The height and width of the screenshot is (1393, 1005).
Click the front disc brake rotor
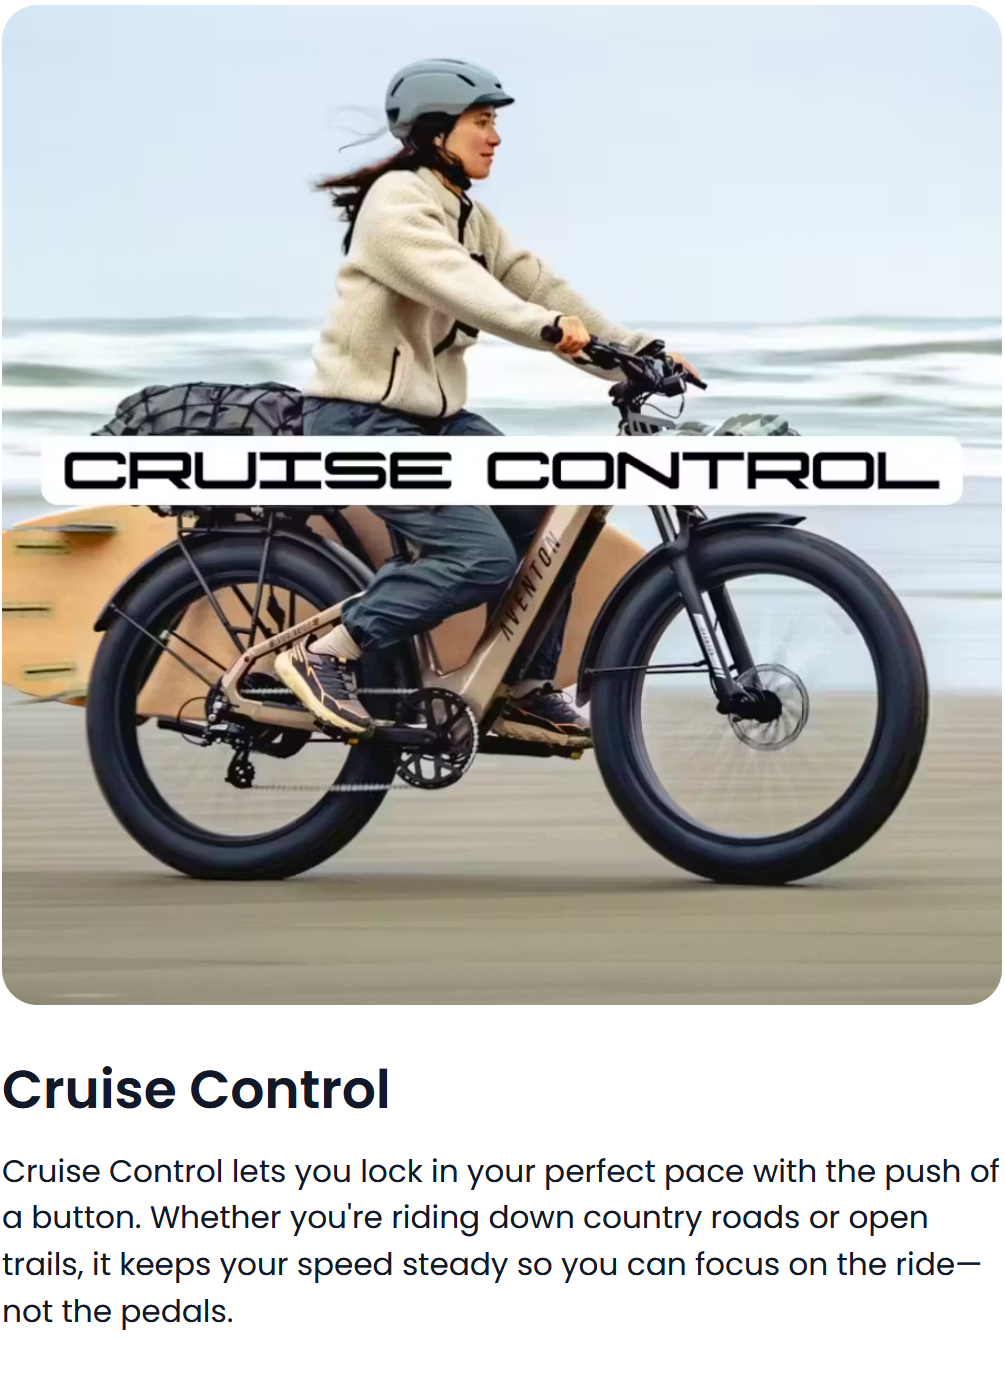click(x=765, y=705)
